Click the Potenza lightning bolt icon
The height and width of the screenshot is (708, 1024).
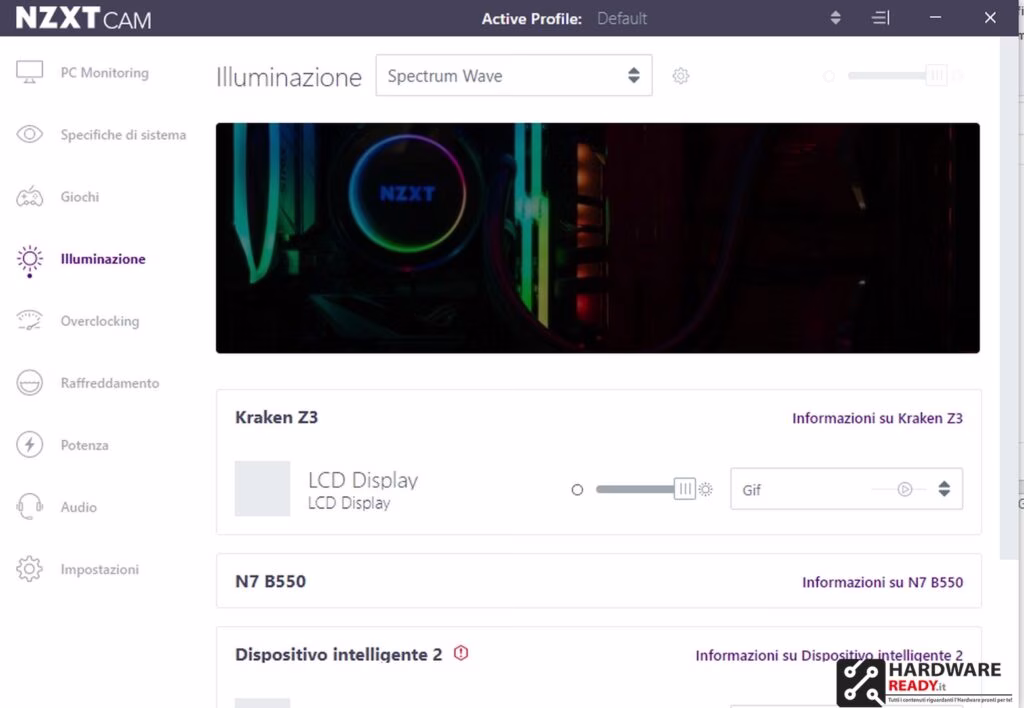[29, 445]
